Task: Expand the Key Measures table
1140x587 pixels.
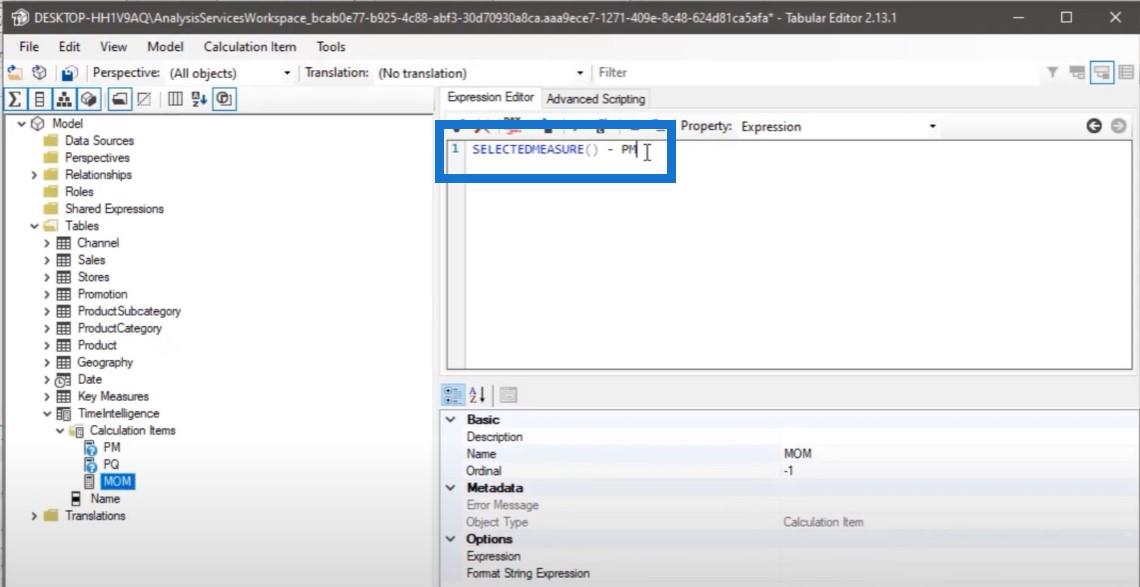Action: tap(47, 396)
